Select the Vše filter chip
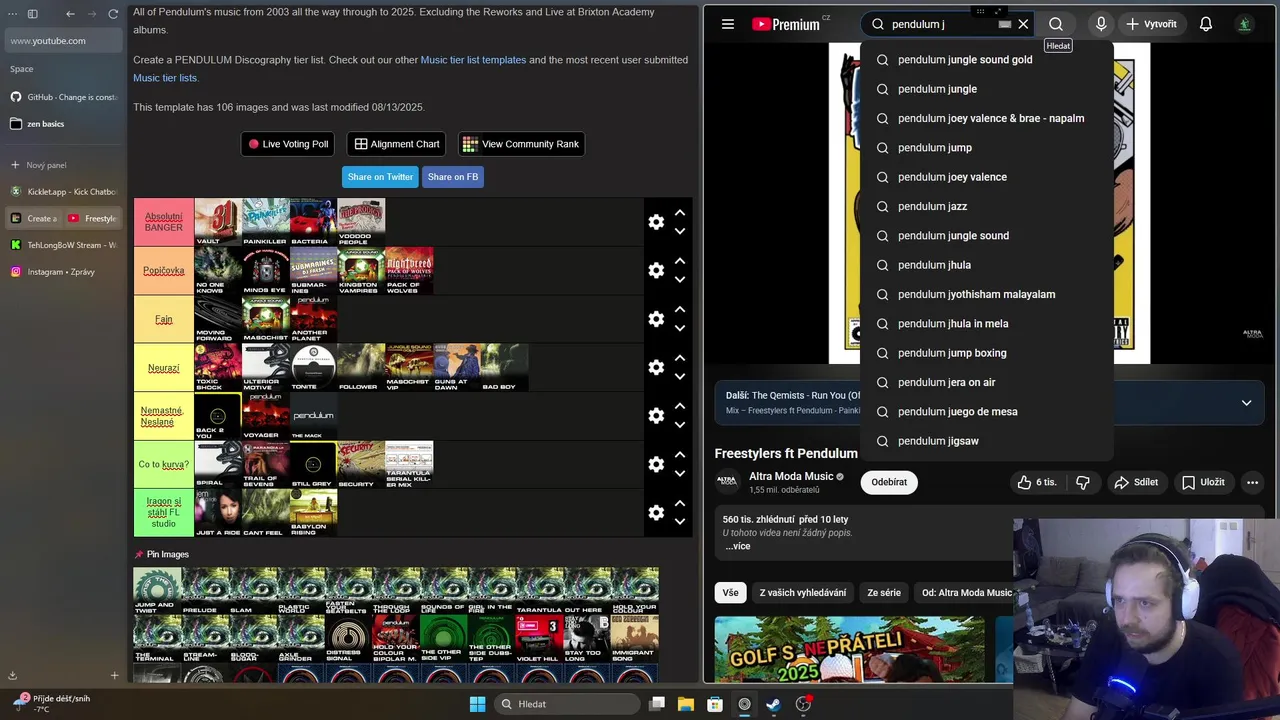The image size is (1280, 720). click(x=731, y=593)
